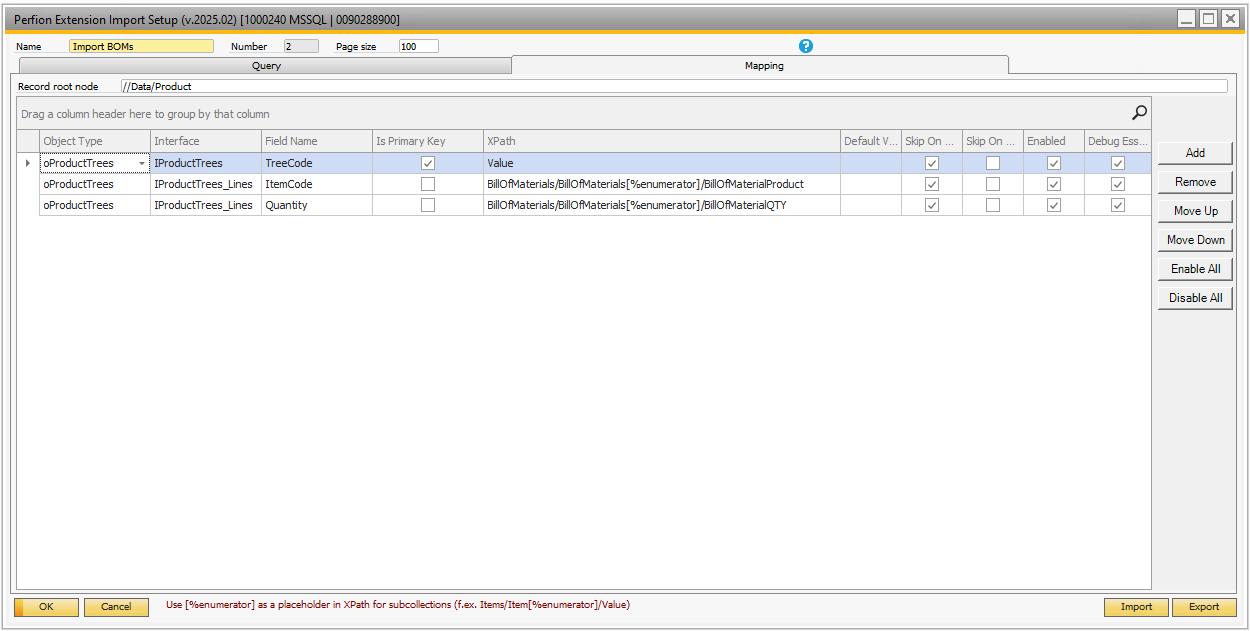
Task: Toggle Debug checkbox for Quantity row
Action: [x=1118, y=205]
